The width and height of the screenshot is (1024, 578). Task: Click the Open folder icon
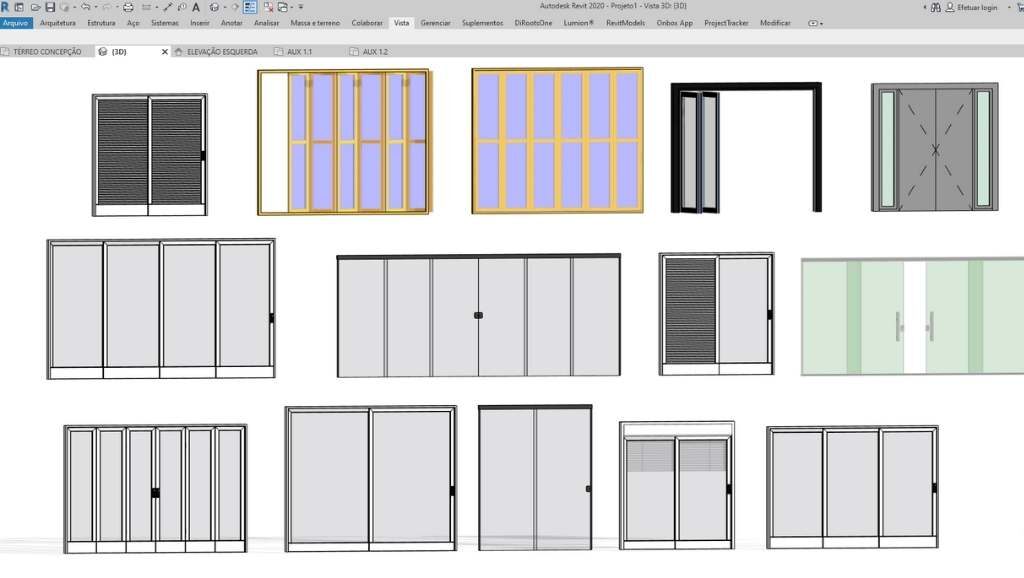point(35,7)
